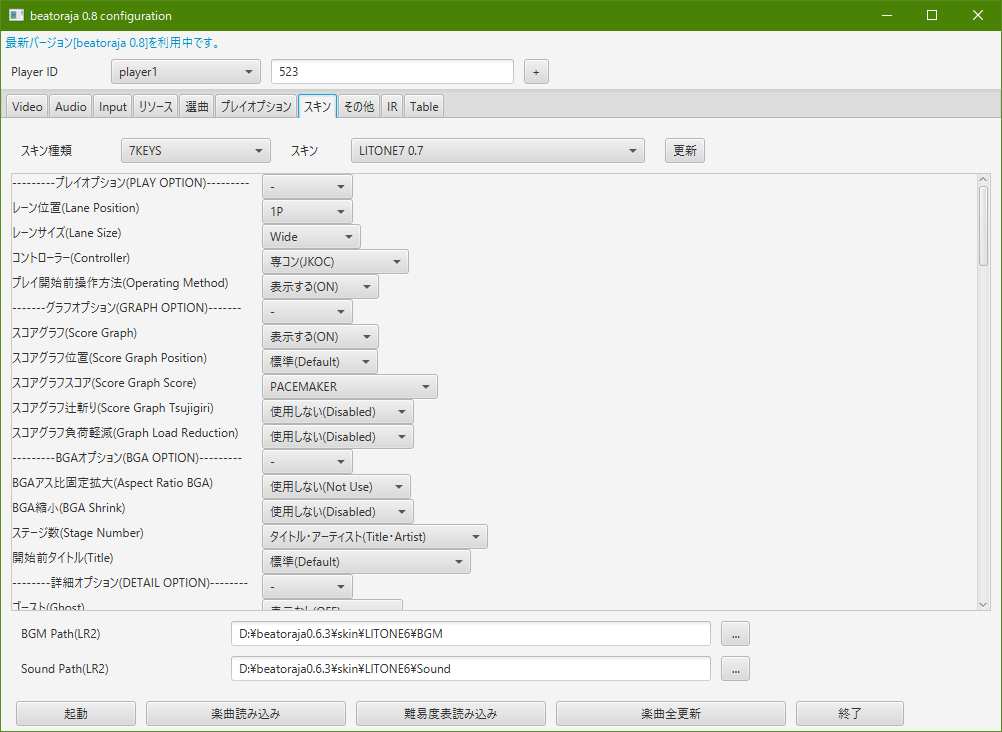Click the 楽曲全更新 button

[671, 713]
